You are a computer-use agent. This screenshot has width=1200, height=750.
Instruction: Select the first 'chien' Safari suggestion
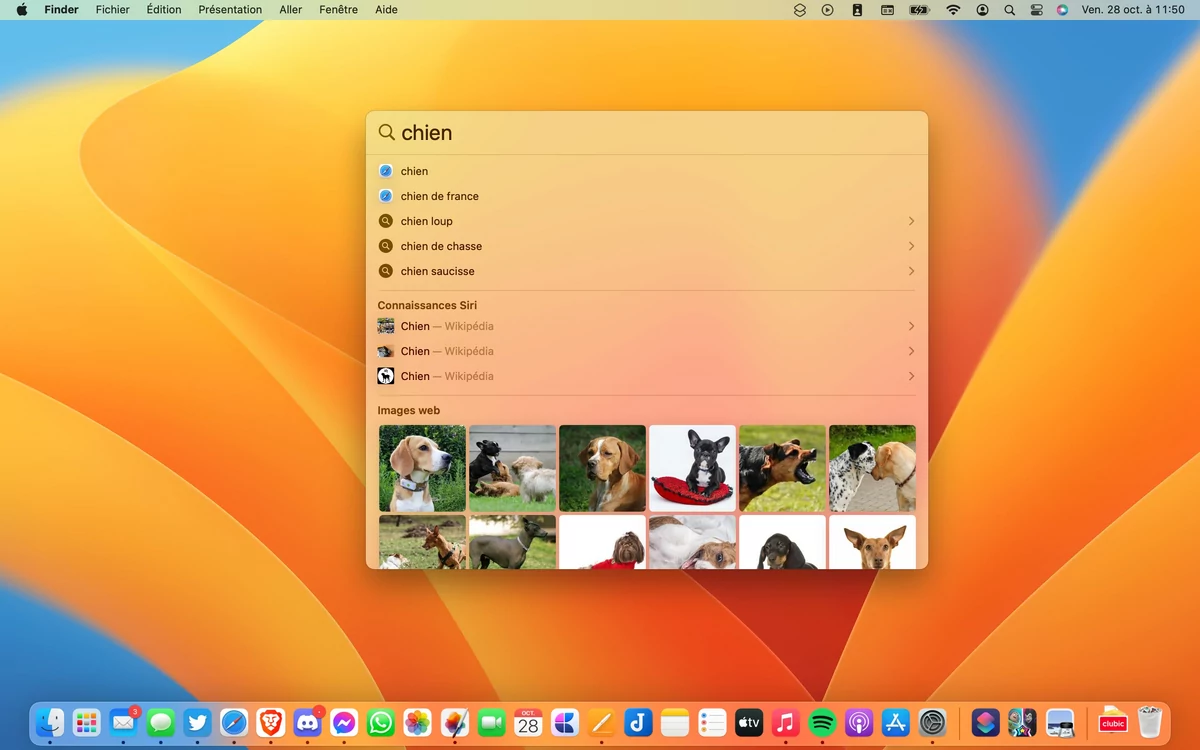(647, 171)
